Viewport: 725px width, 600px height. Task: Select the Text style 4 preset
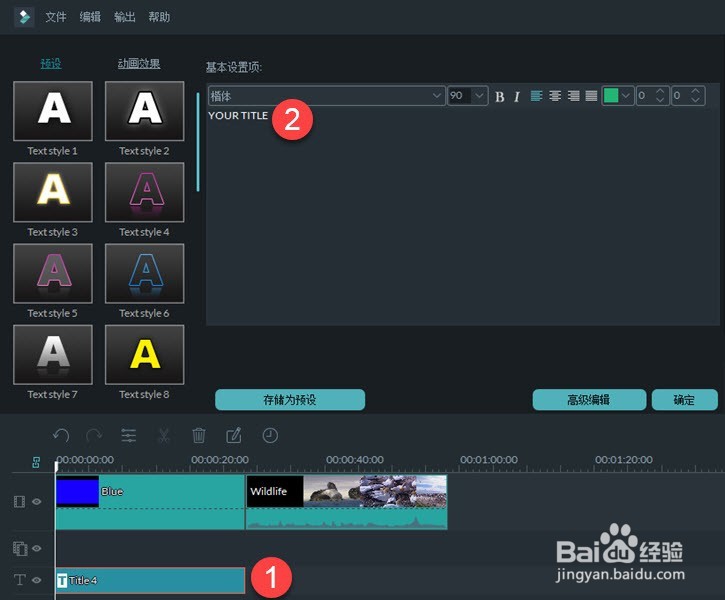point(144,192)
